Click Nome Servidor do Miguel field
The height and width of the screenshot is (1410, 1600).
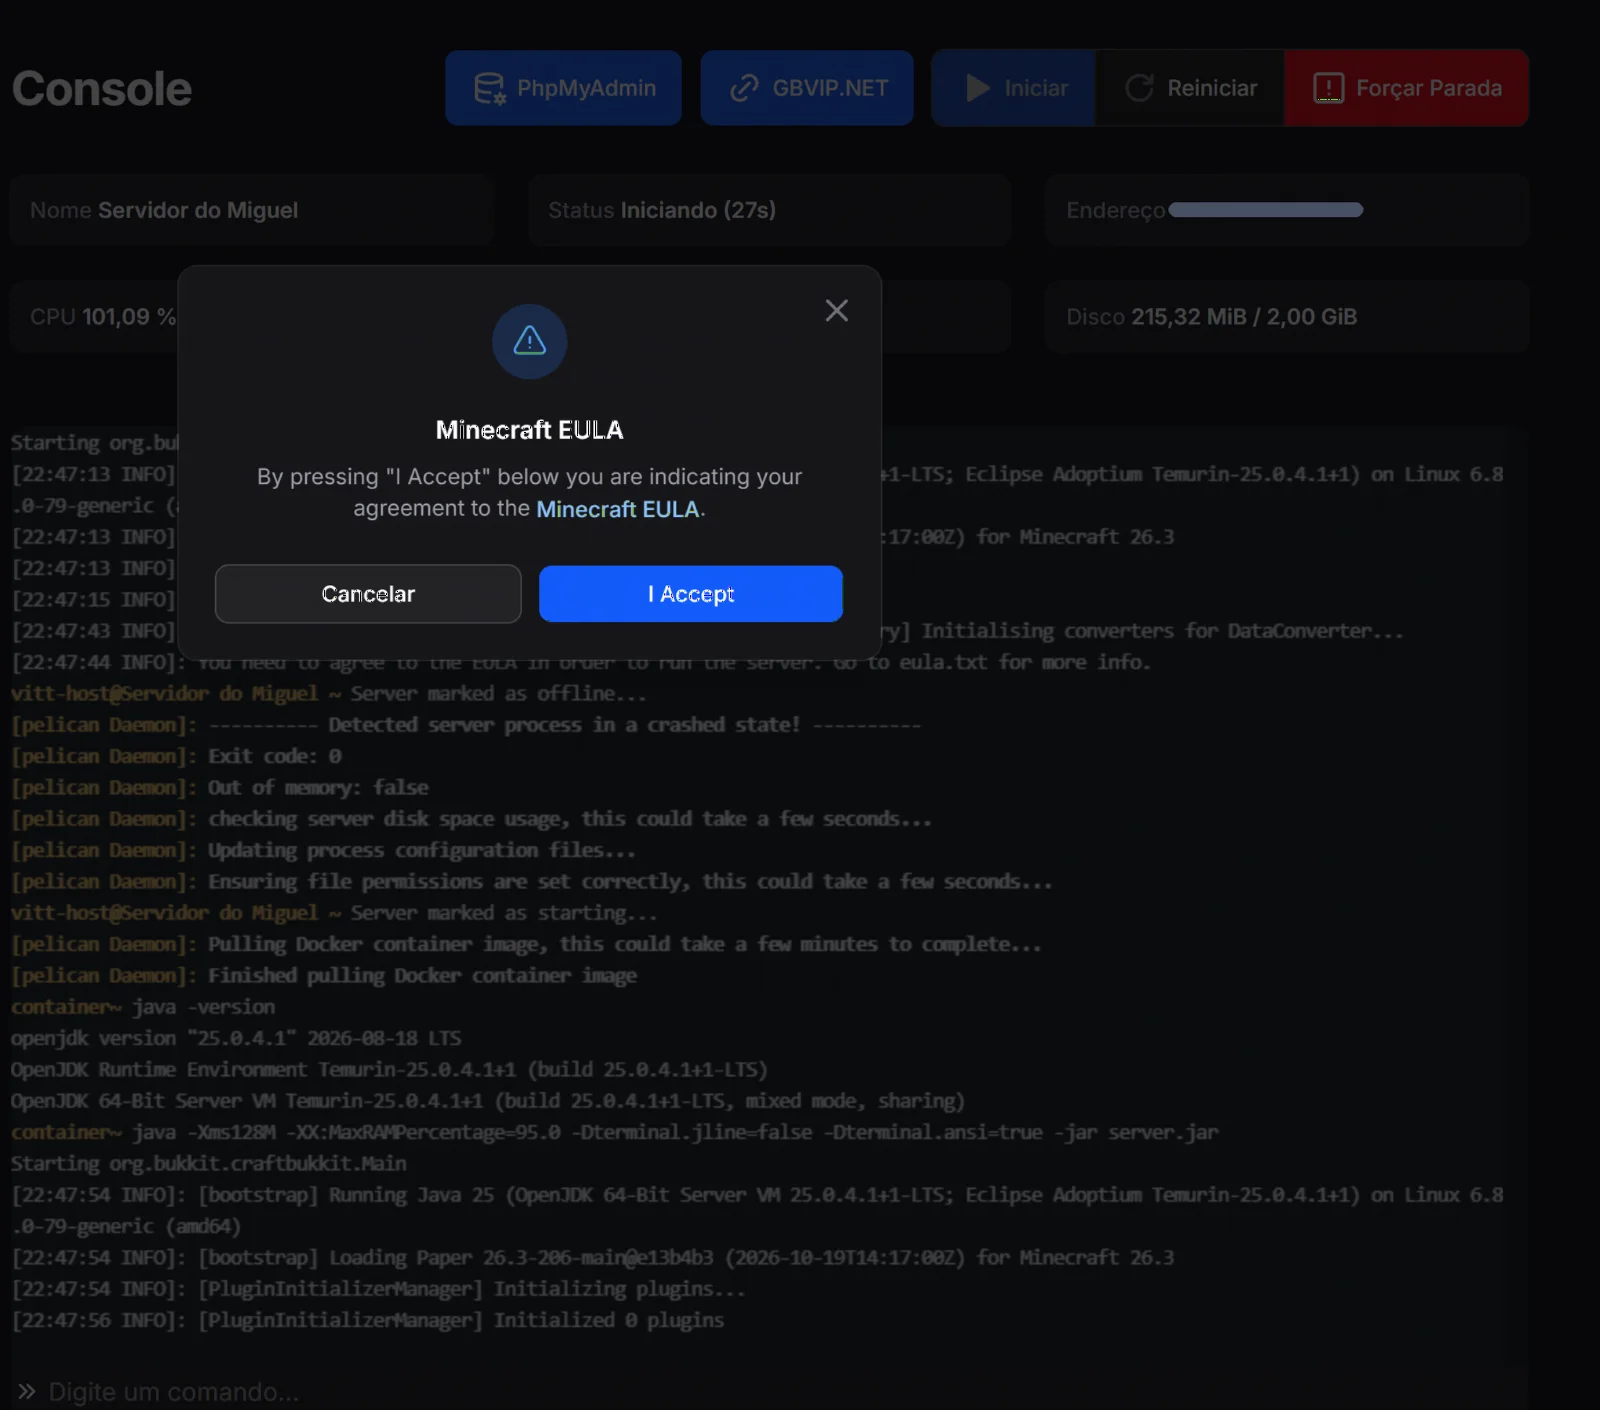pyautogui.click(x=252, y=210)
